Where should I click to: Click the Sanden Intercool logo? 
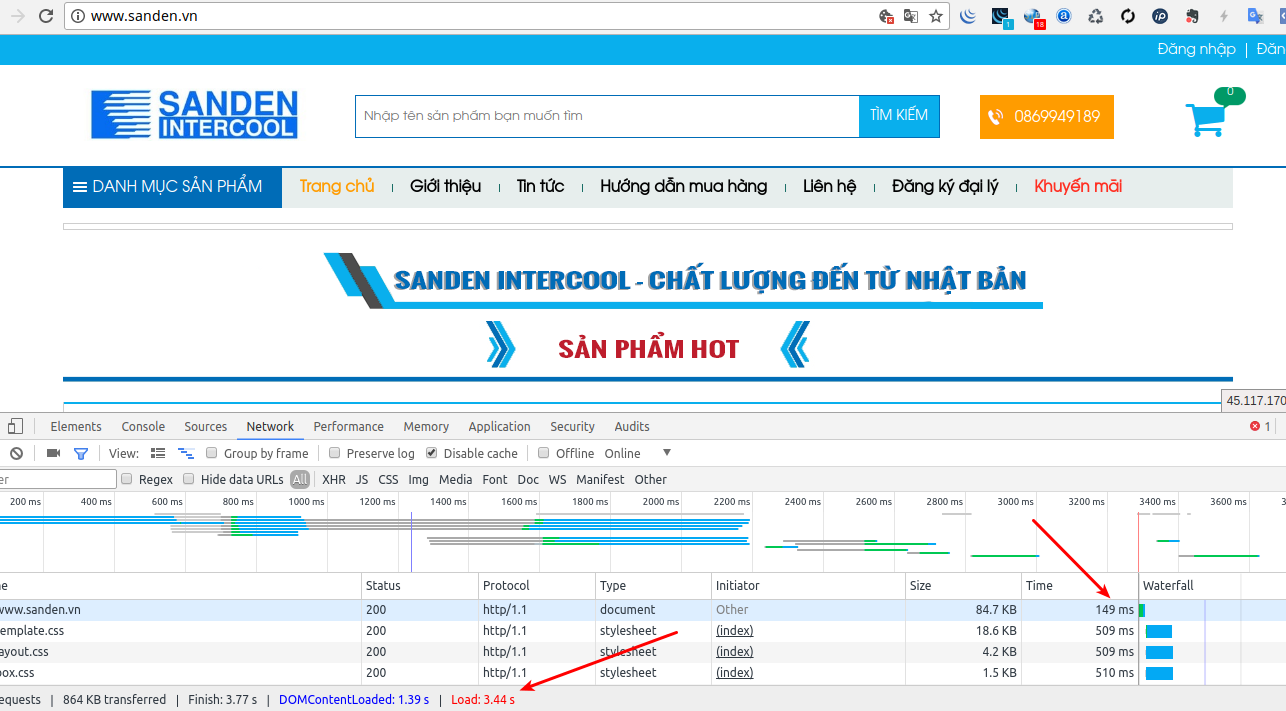pos(194,114)
